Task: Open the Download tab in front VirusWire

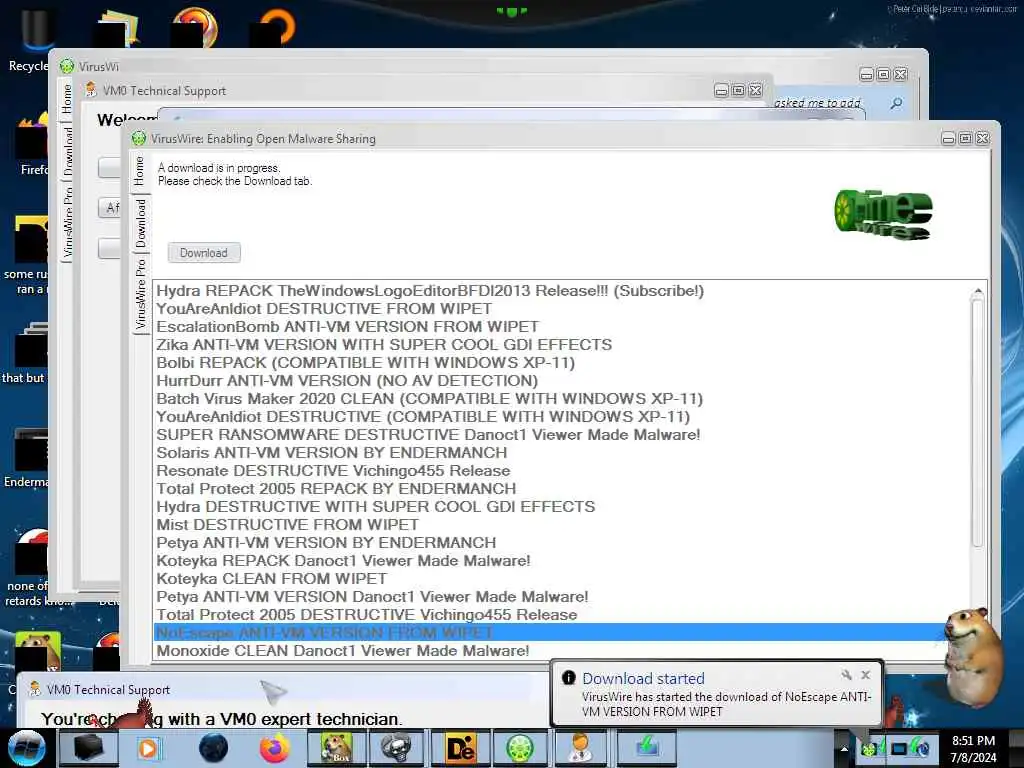Action: (x=140, y=223)
